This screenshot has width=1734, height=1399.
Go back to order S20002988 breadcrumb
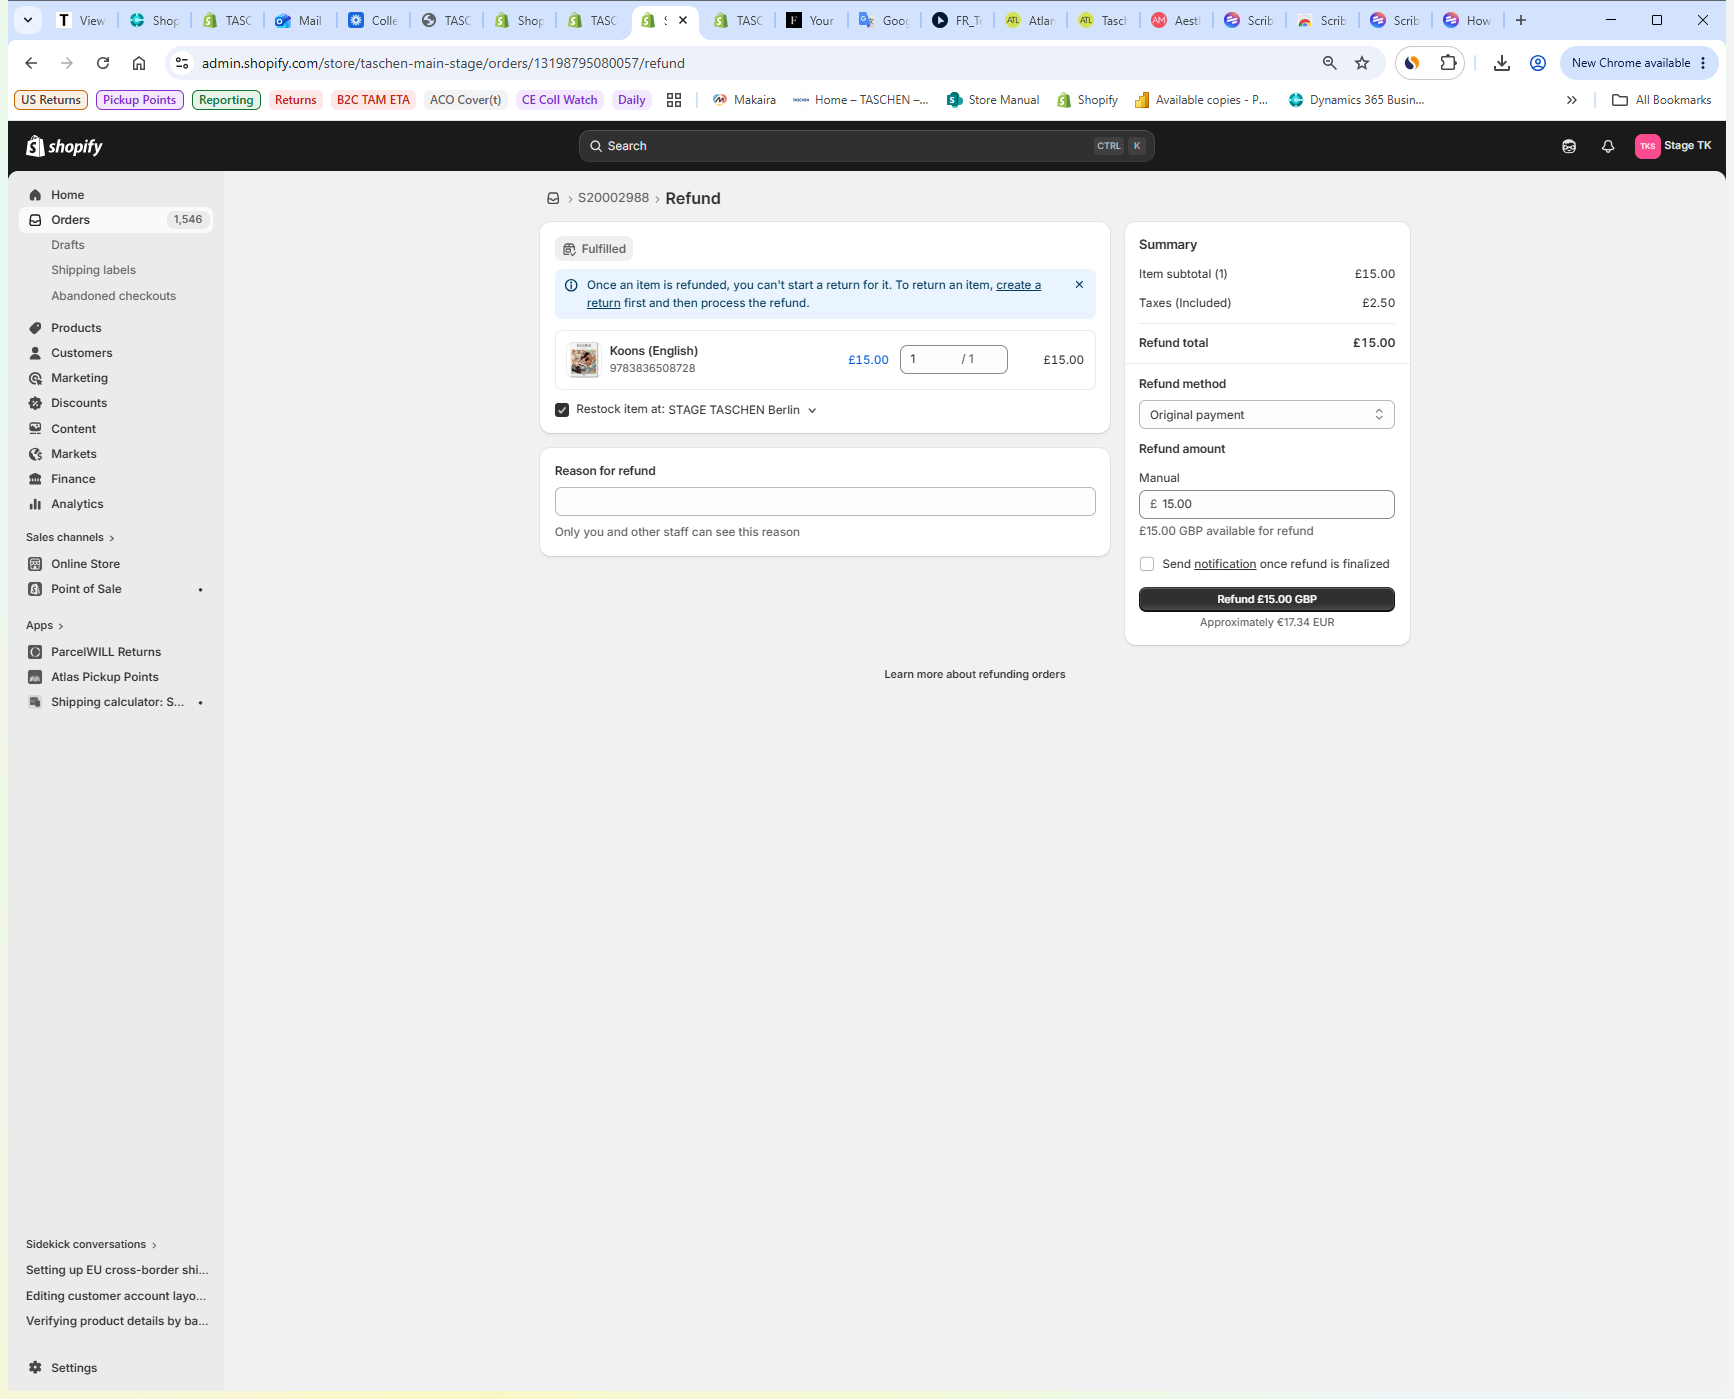point(613,198)
